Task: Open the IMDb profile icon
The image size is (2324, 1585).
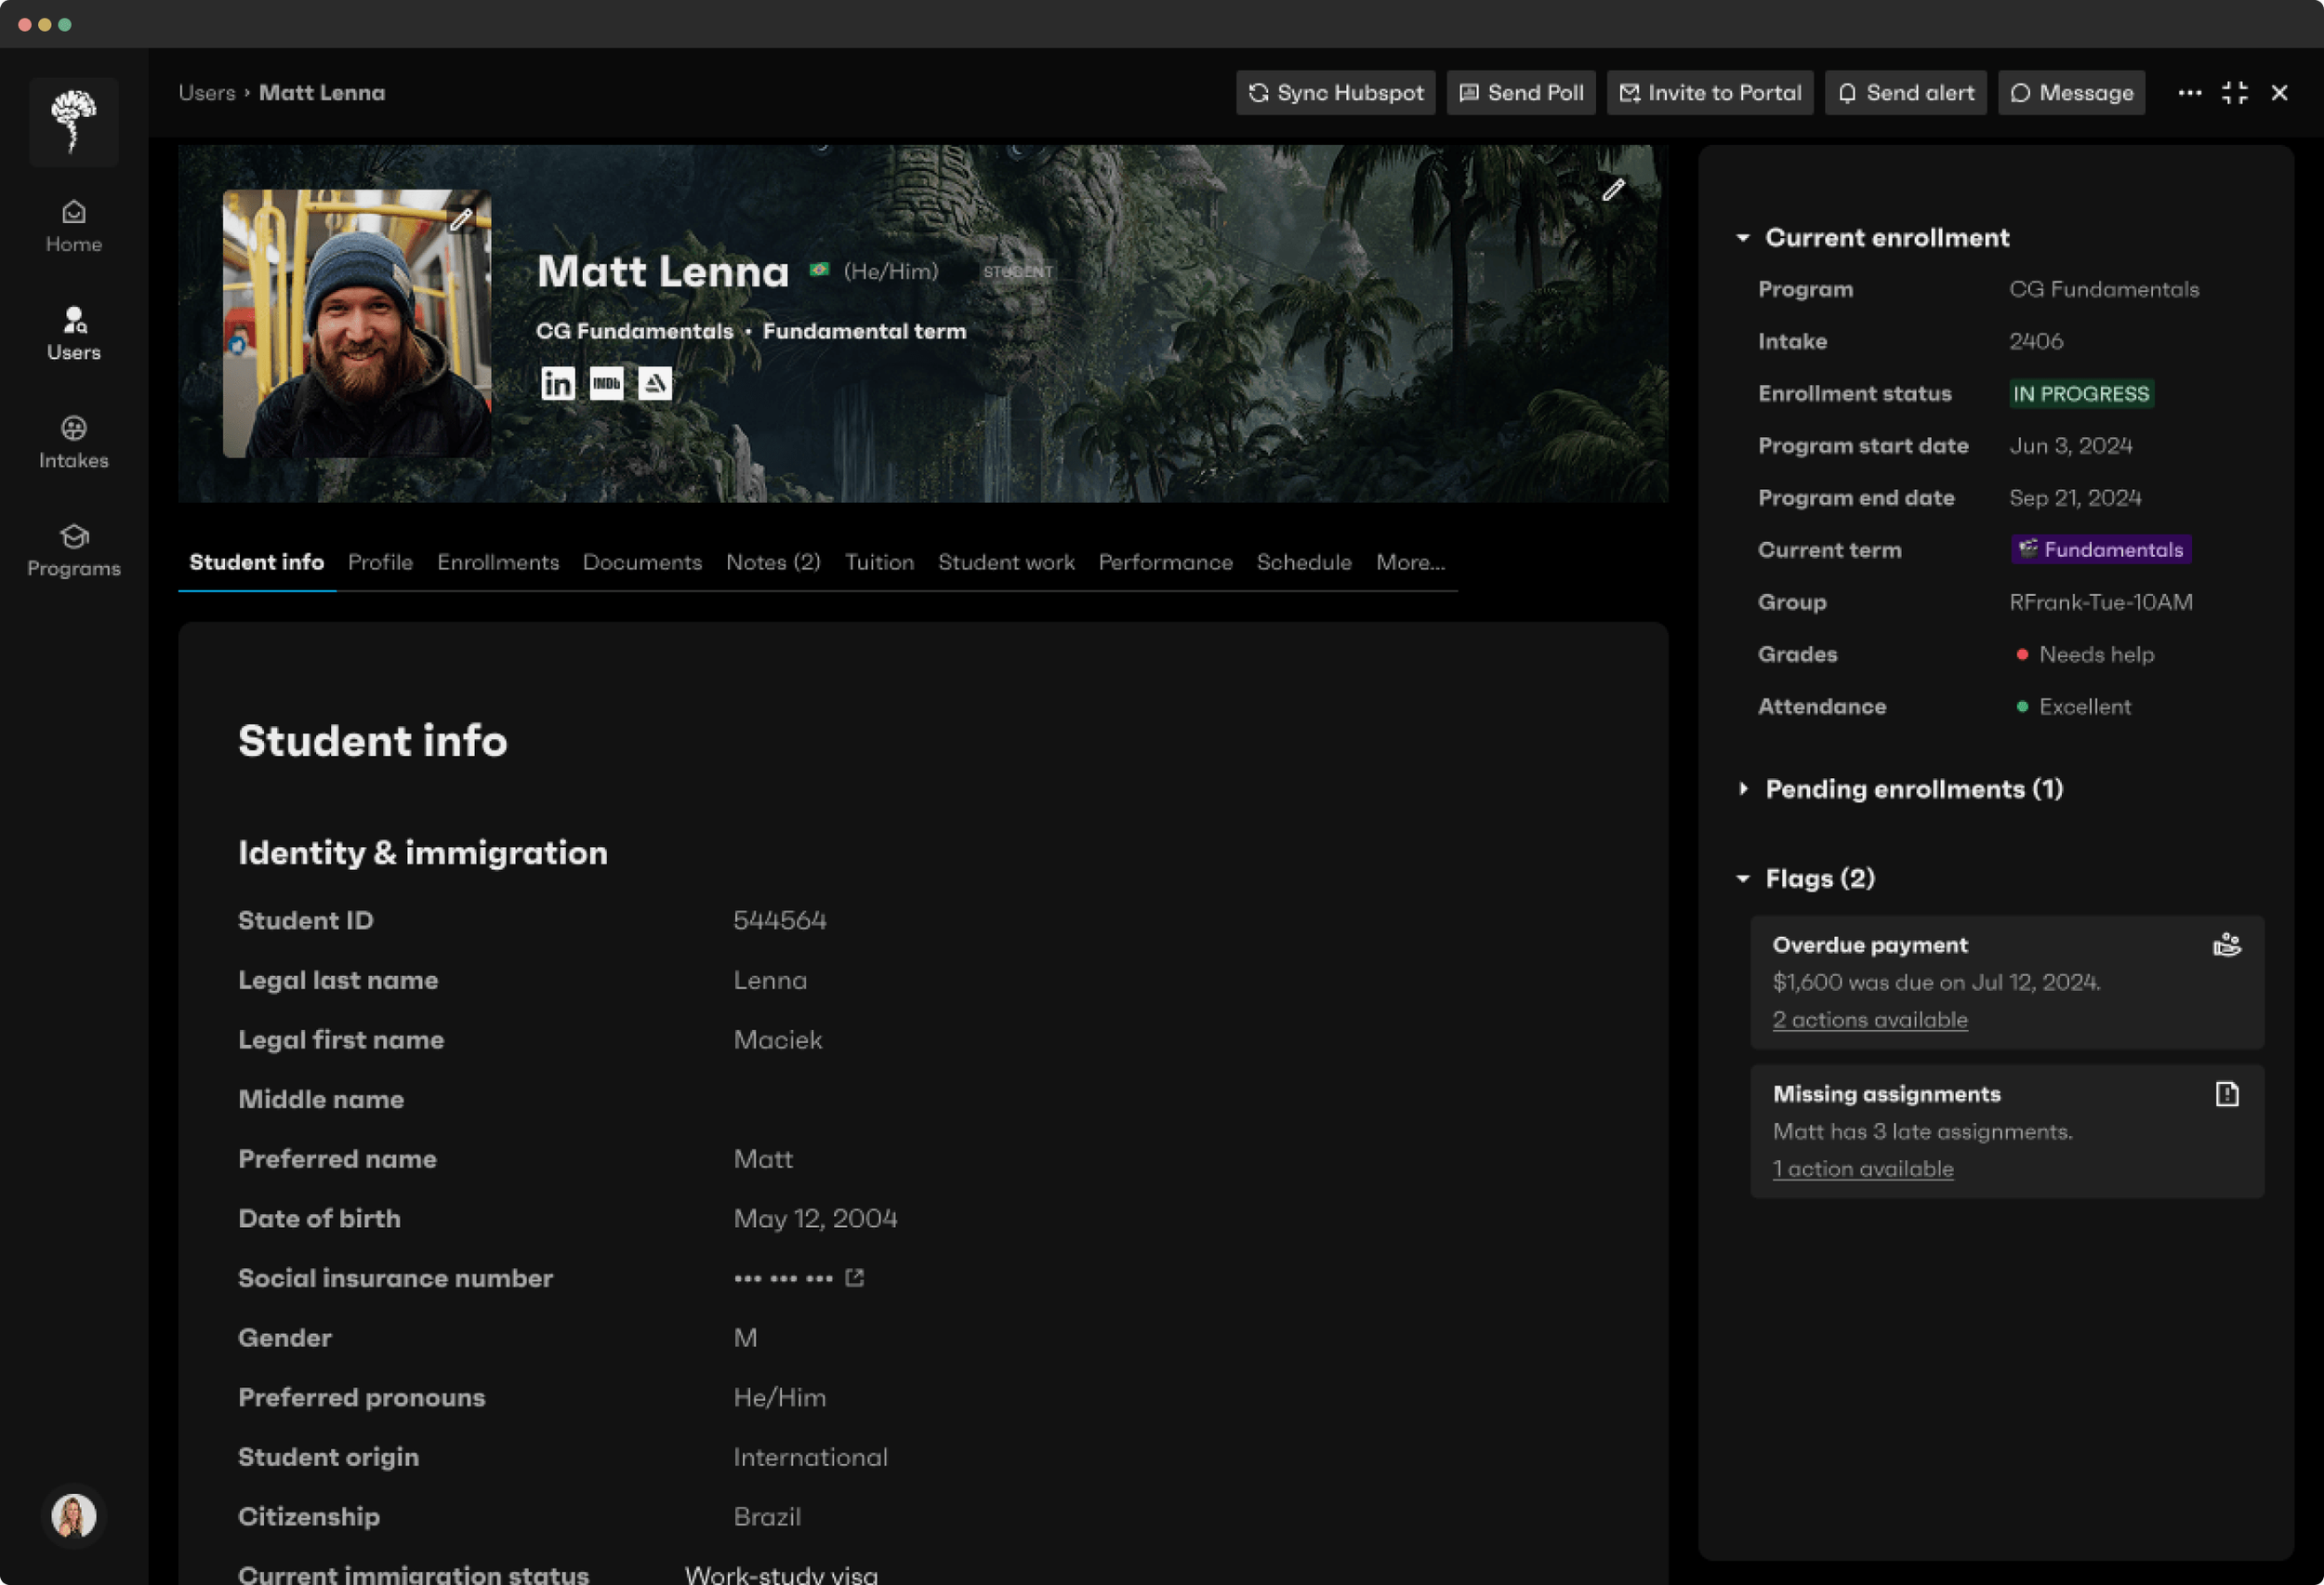Action: (x=606, y=383)
